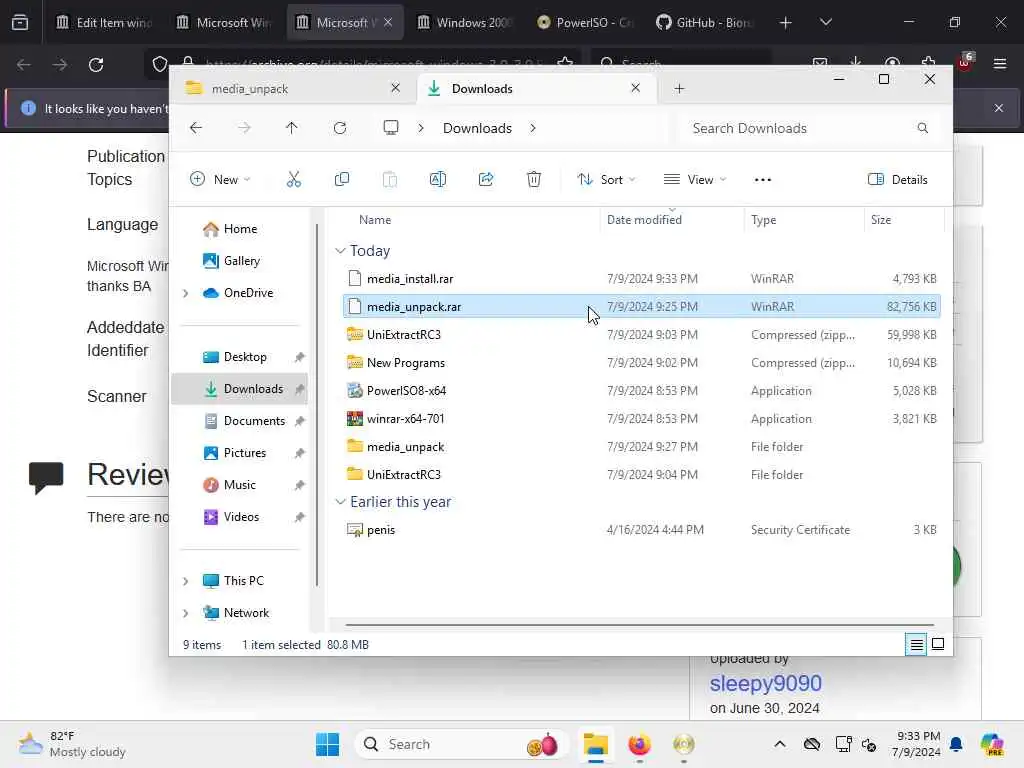Switch to Details list view icon in status bar
The height and width of the screenshot is (768, 1024).
(x=916, y=645)
